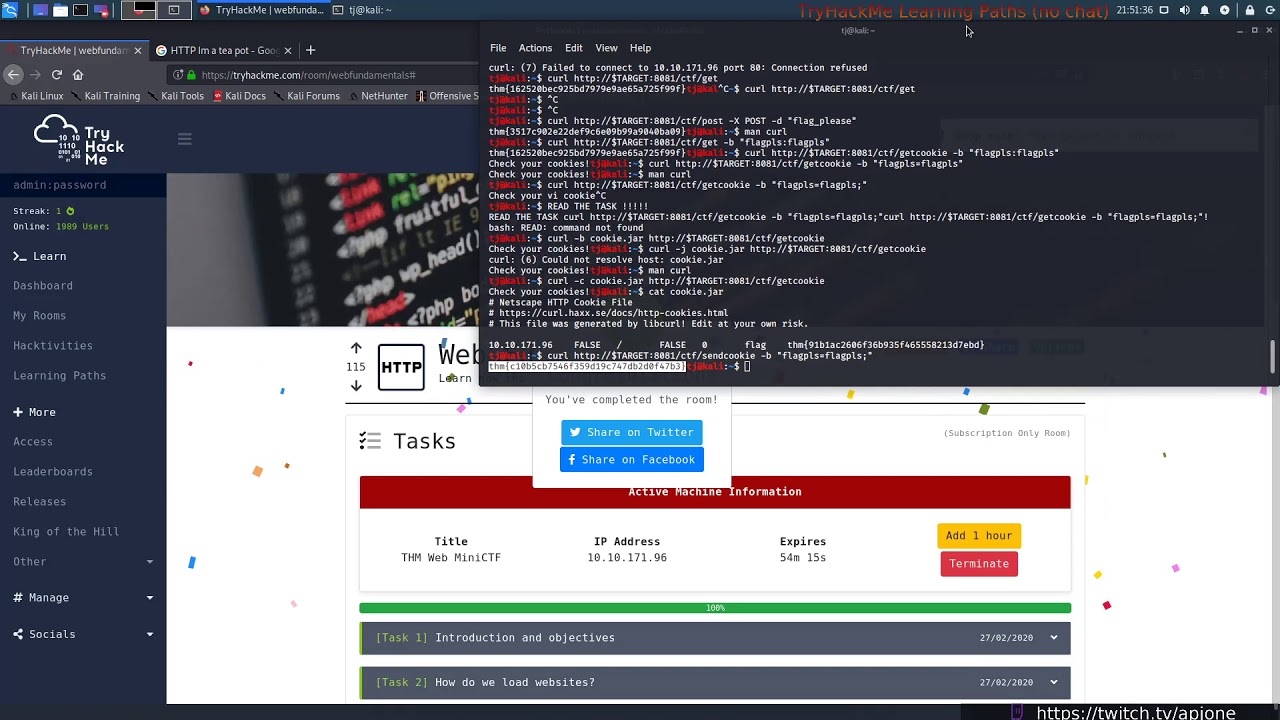Click the 100% room progress bar
This screenshot has height=720, width=1280.
[x=715, y=608]
